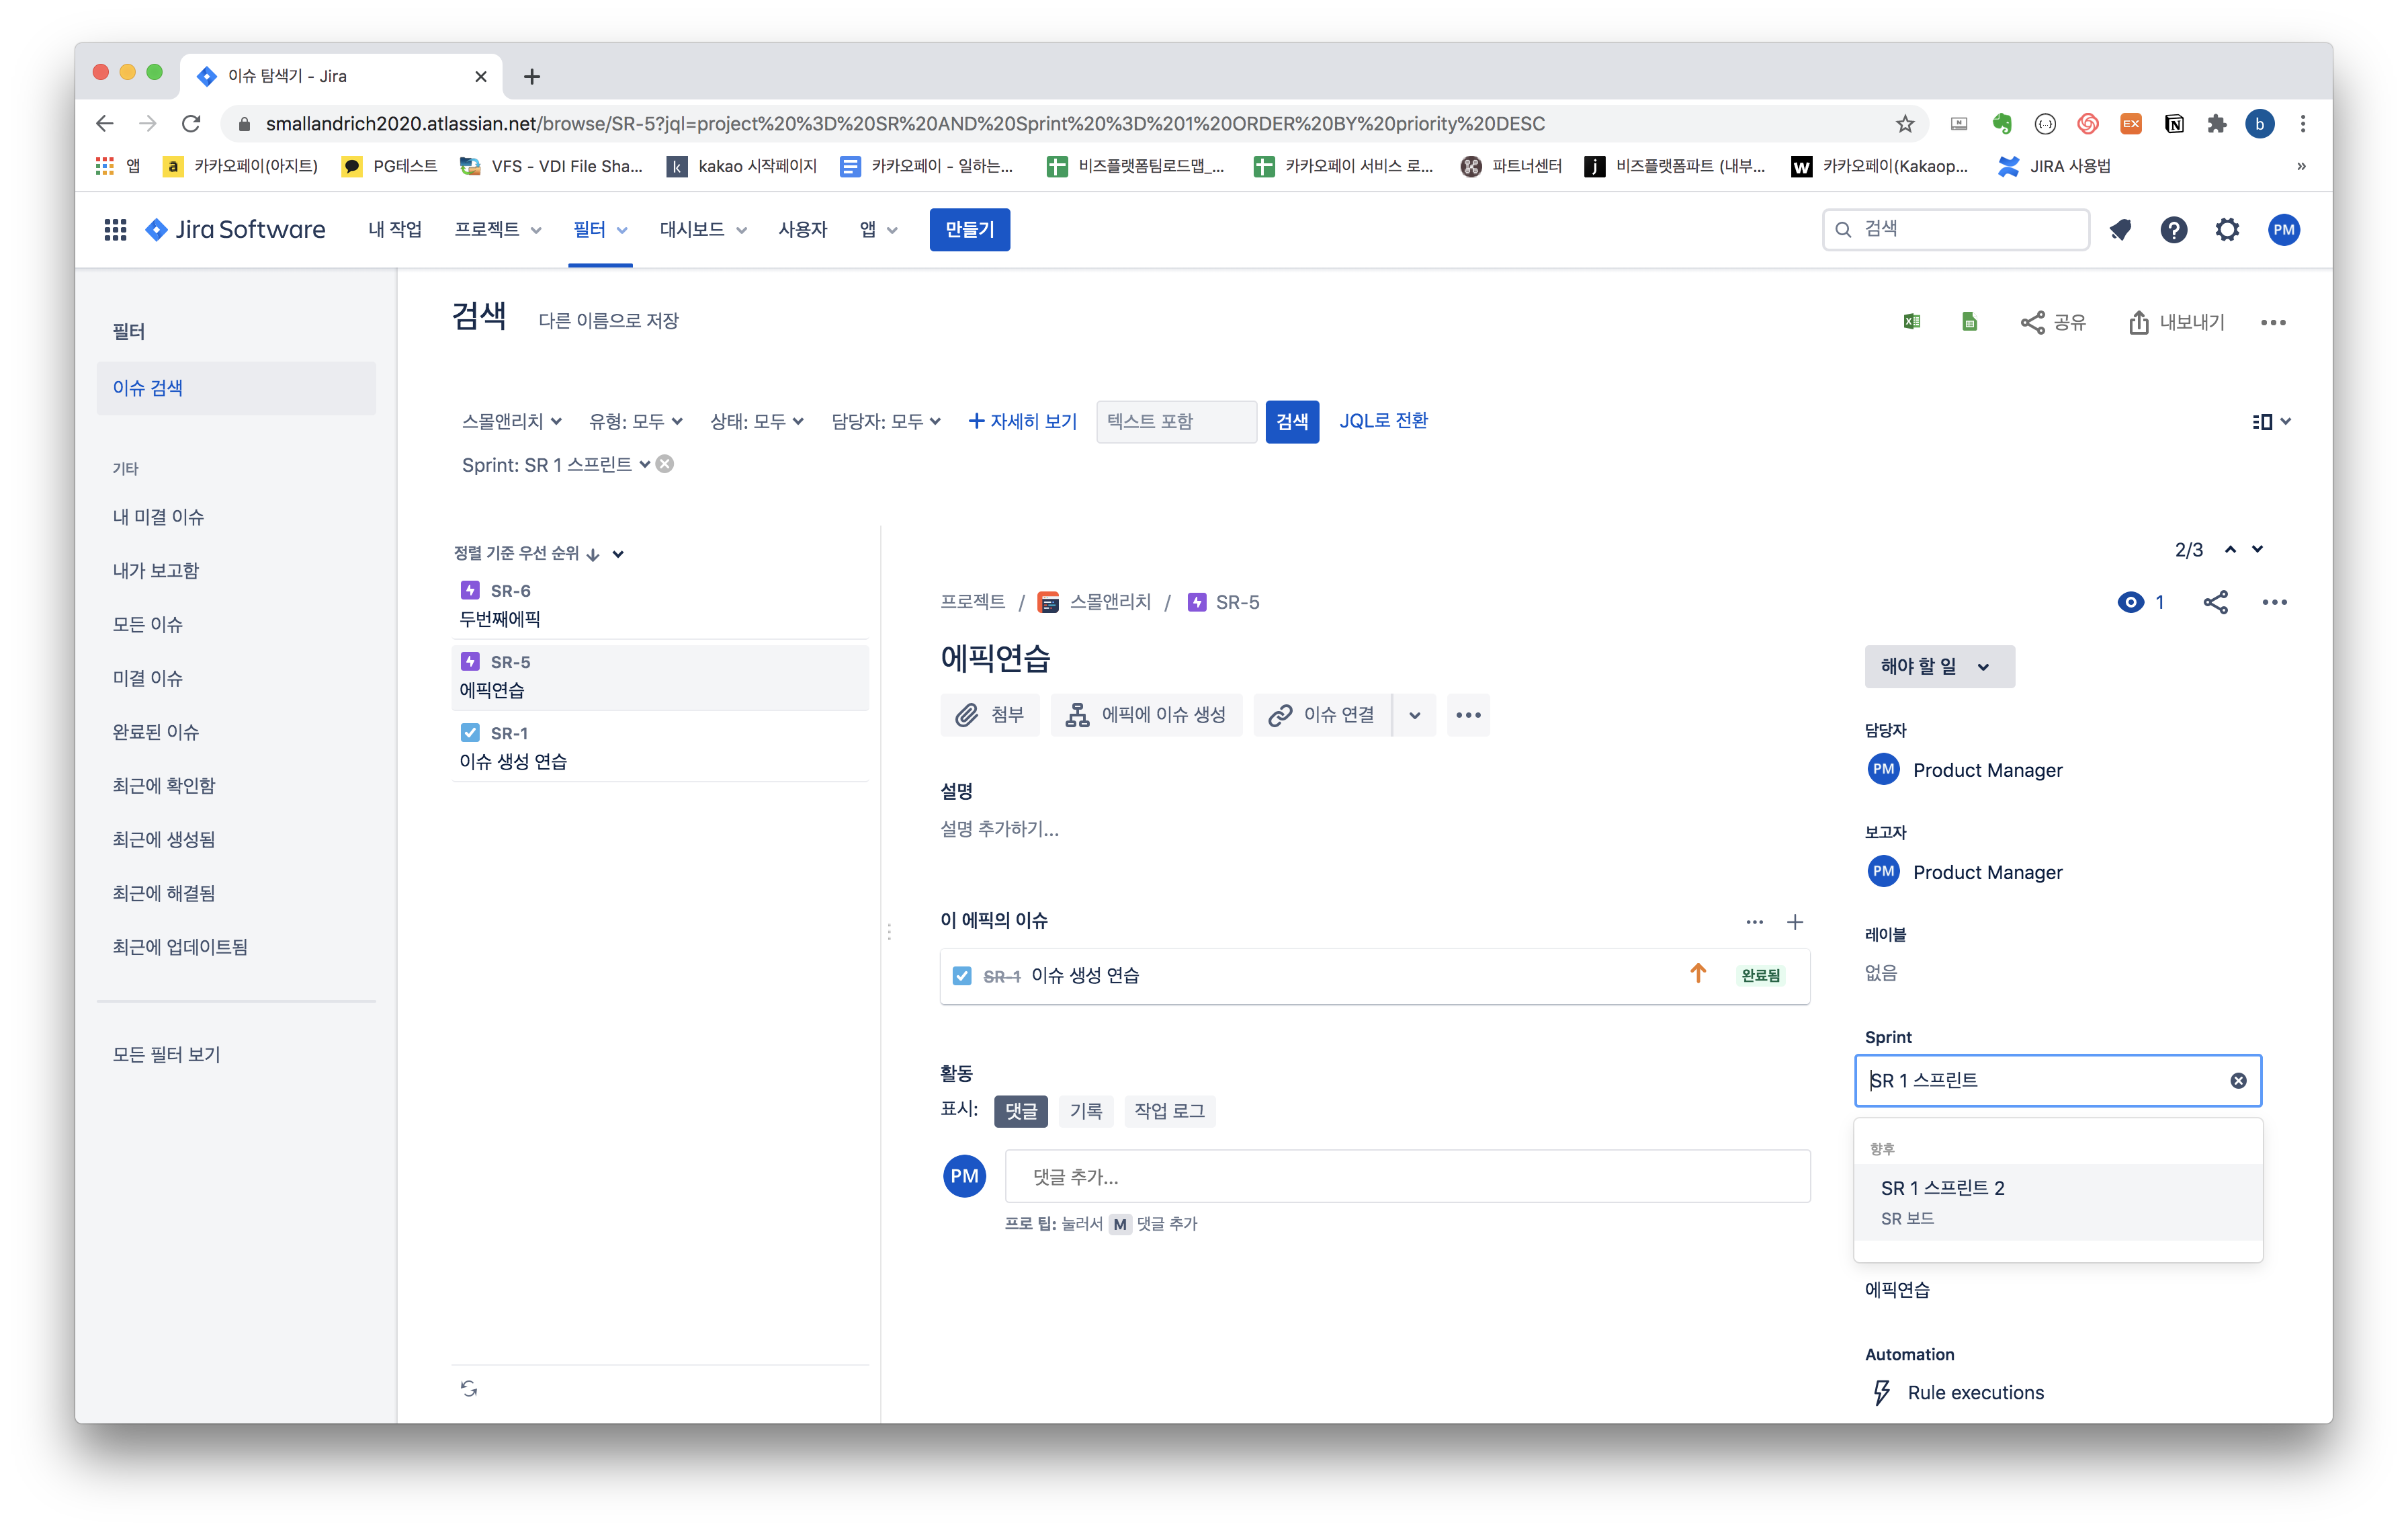Add issue with plus icon in epic section
Viewport: 2408px width, 1531px height.
coord(1795,922)
